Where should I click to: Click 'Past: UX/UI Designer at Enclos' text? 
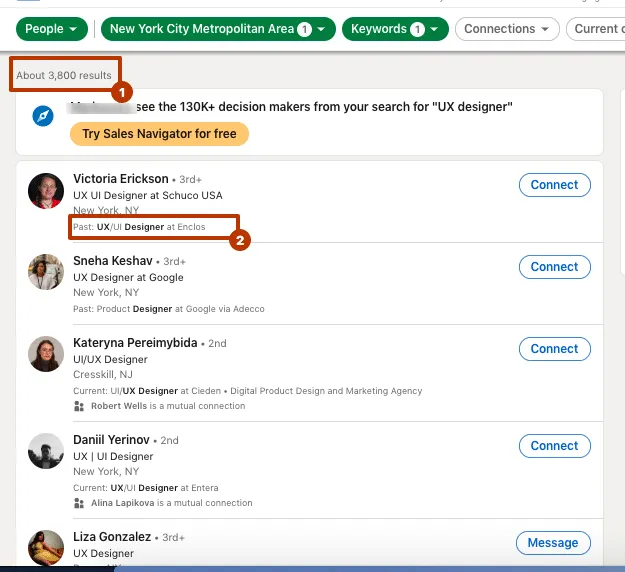(x=139, y=227)
